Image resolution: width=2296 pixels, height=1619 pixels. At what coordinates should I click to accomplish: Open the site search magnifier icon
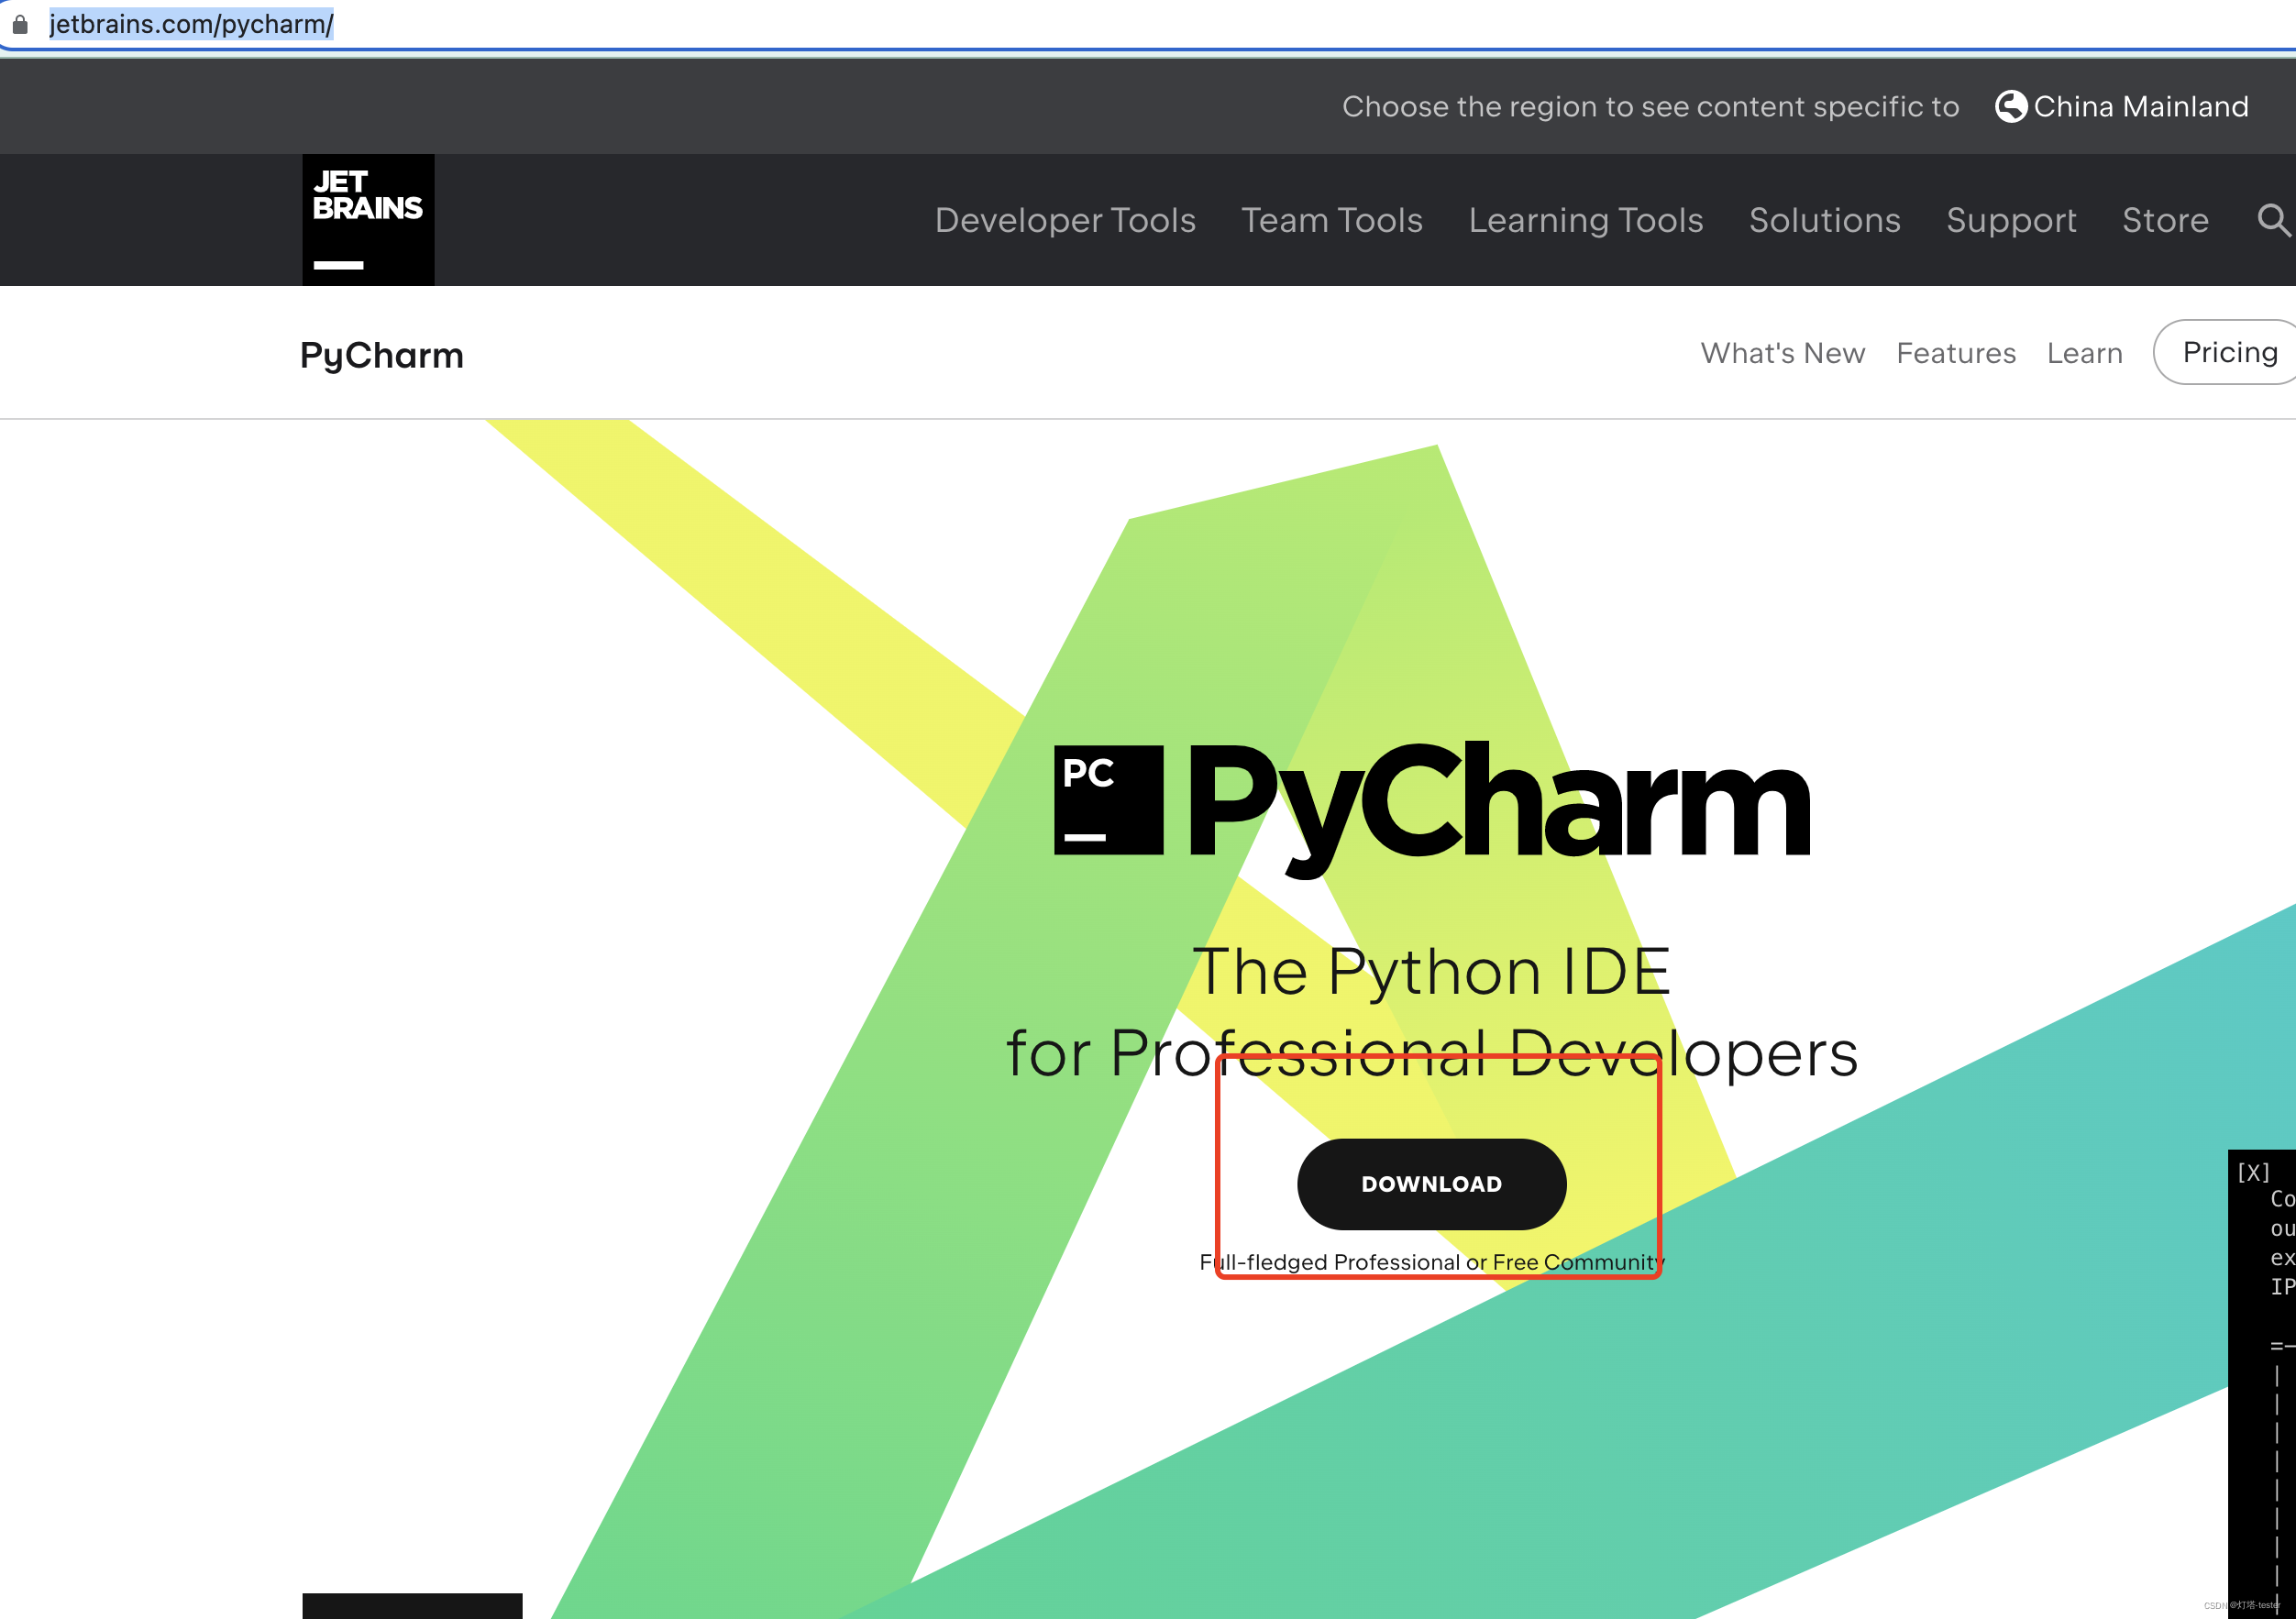(2272, 219)
